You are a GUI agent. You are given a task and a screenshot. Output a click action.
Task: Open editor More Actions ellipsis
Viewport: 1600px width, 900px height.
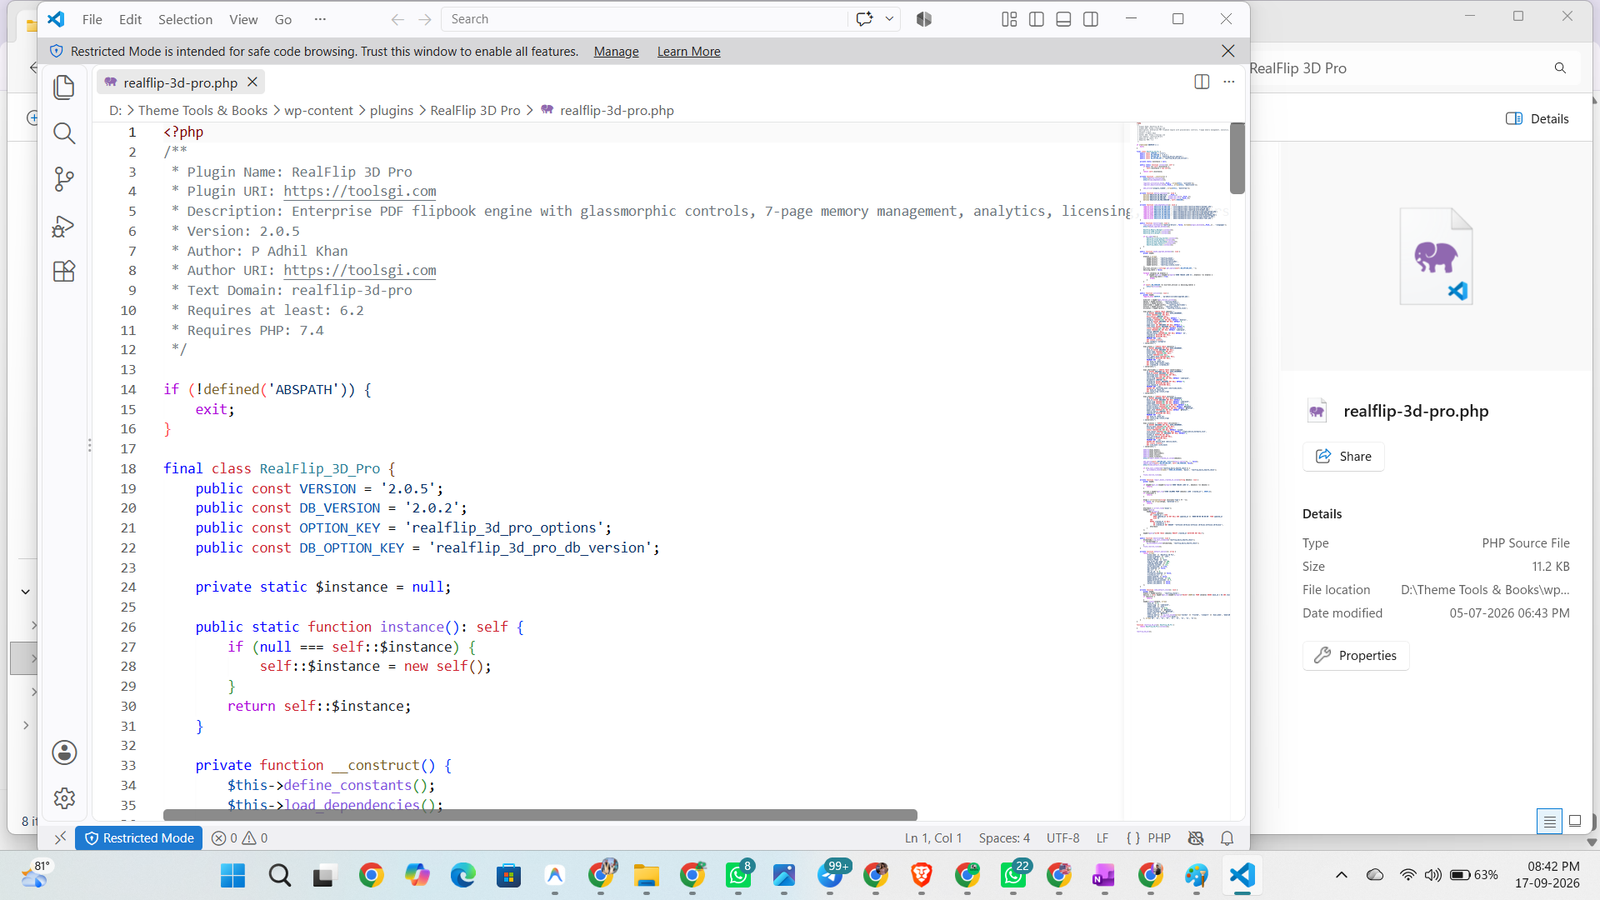click(1229, 82)
